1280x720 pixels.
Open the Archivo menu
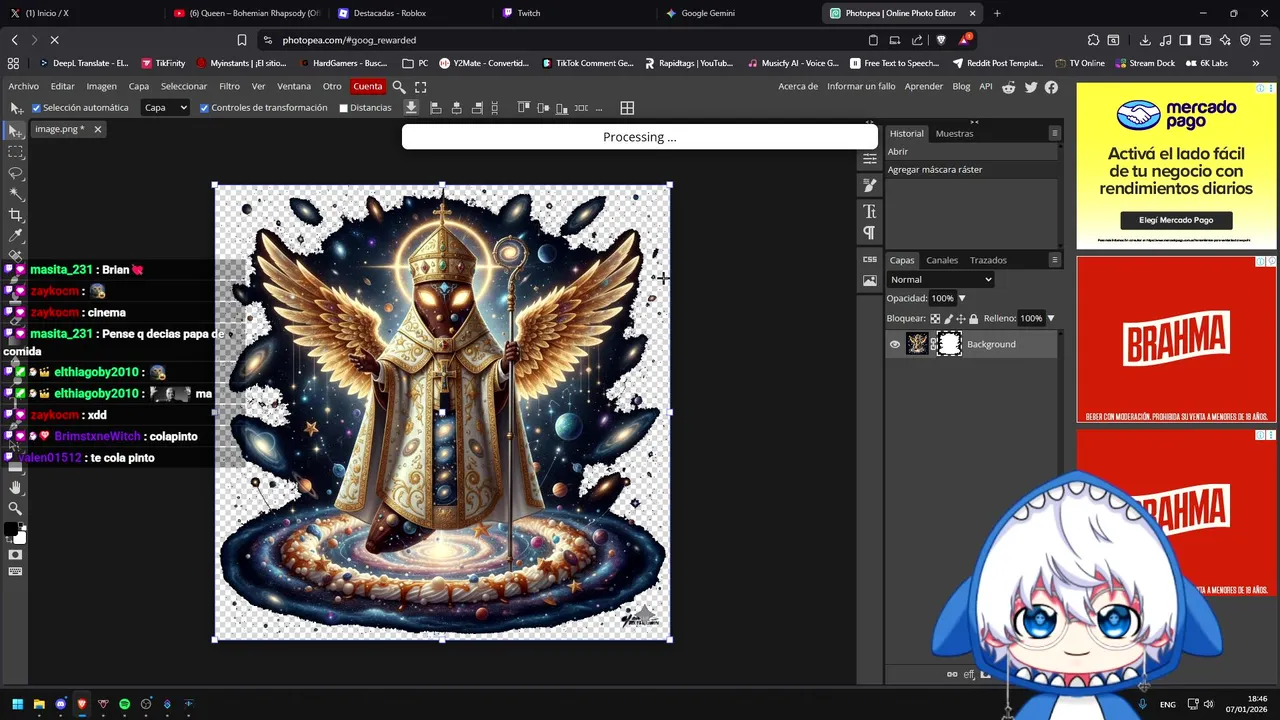[x=24, y=87]
